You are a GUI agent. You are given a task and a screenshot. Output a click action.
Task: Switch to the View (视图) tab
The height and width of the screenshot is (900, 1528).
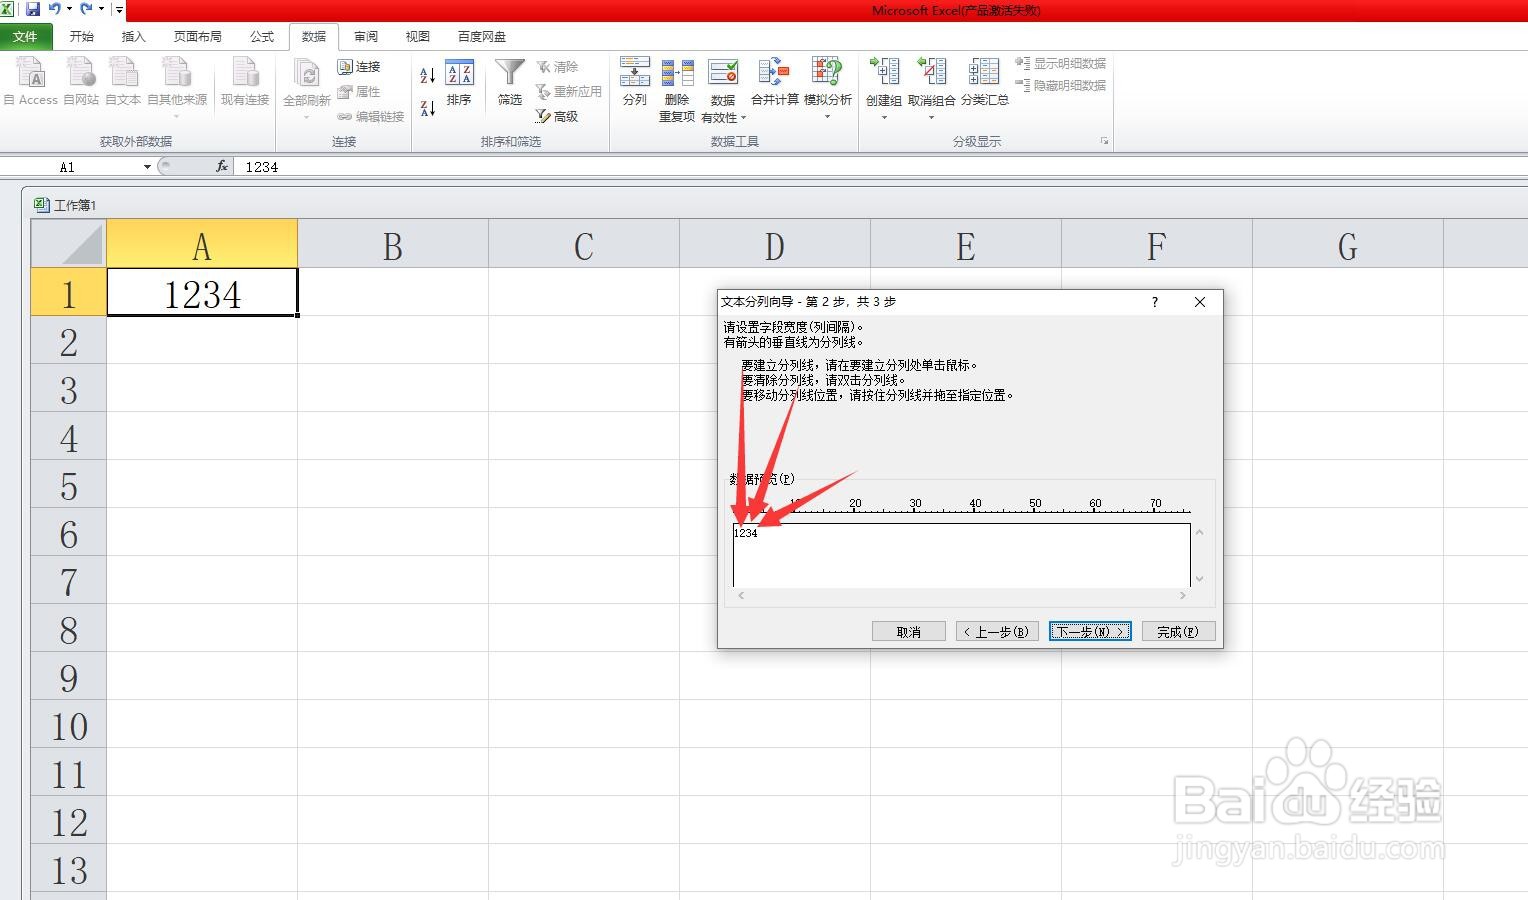click(x=417, y=36)
